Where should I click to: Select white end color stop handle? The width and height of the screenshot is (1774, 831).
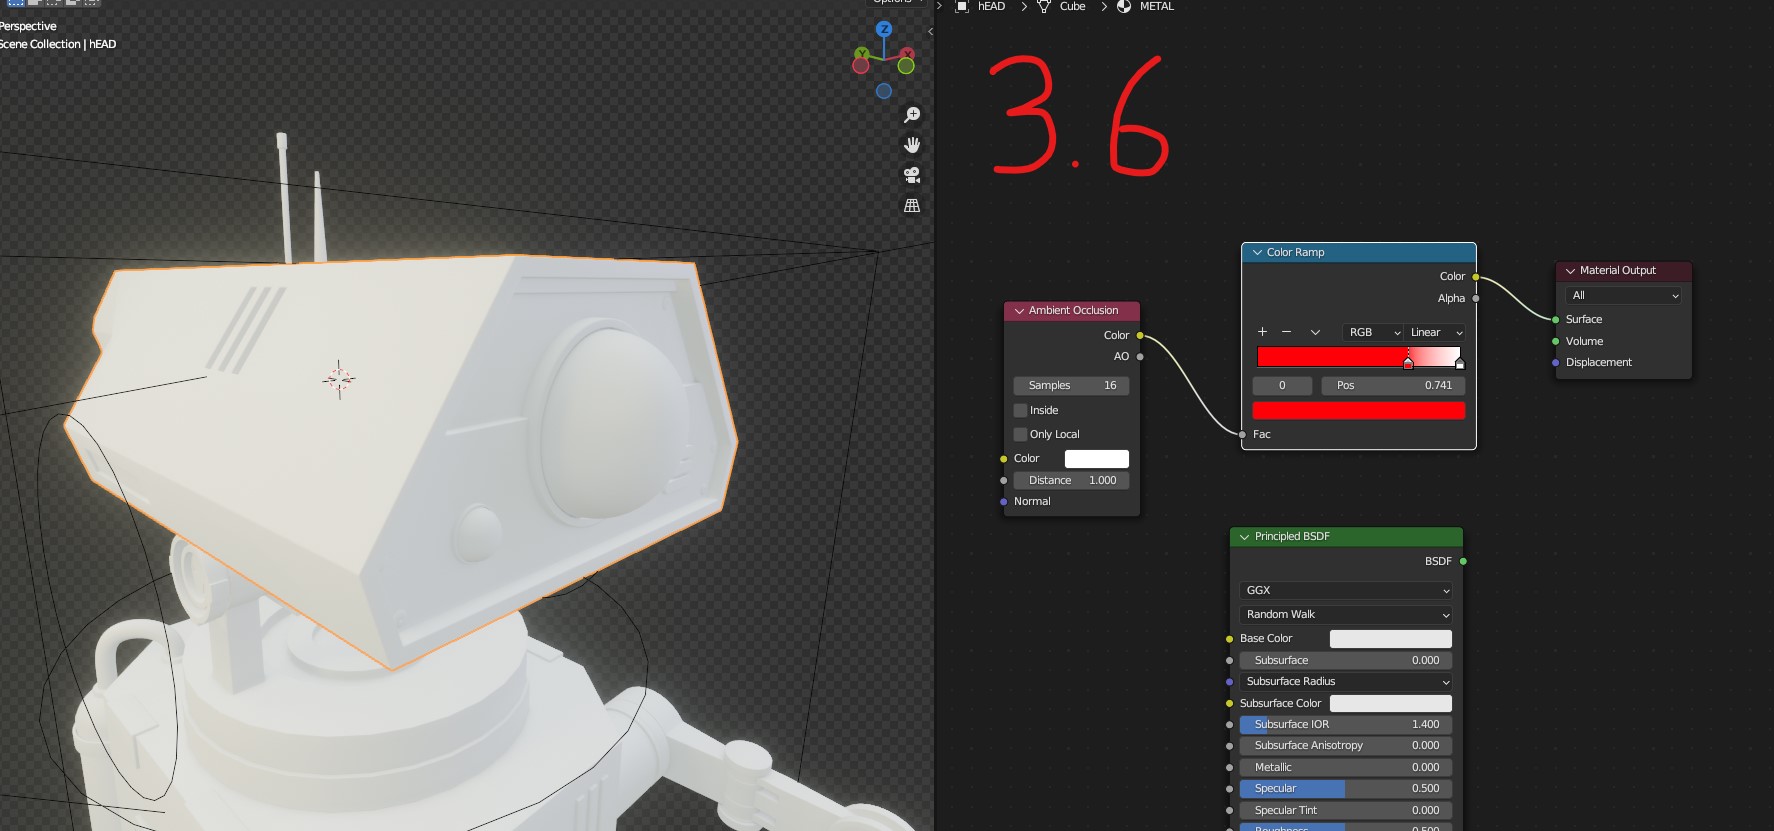pyautogui.click(x=1460, y=362)
